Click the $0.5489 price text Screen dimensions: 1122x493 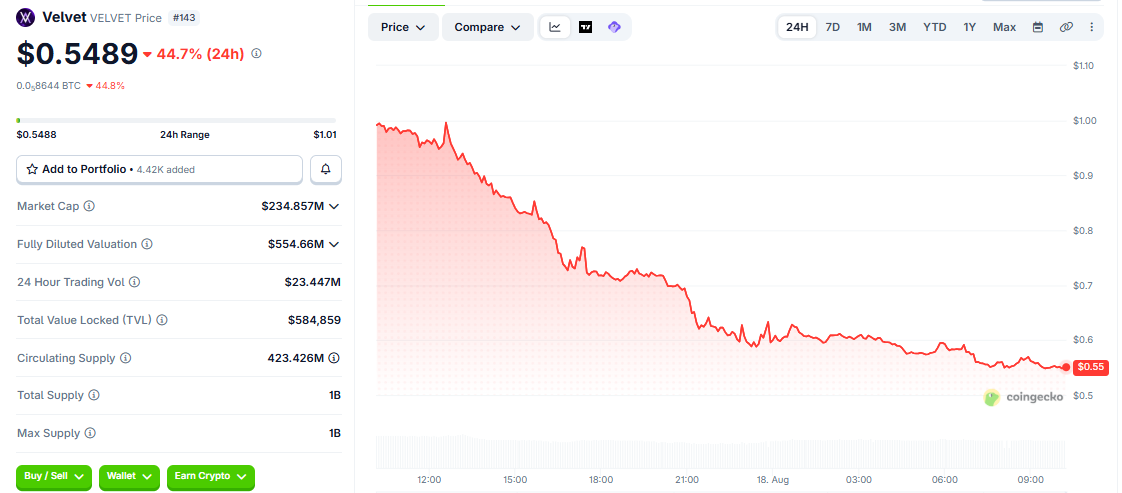(77, 54)
